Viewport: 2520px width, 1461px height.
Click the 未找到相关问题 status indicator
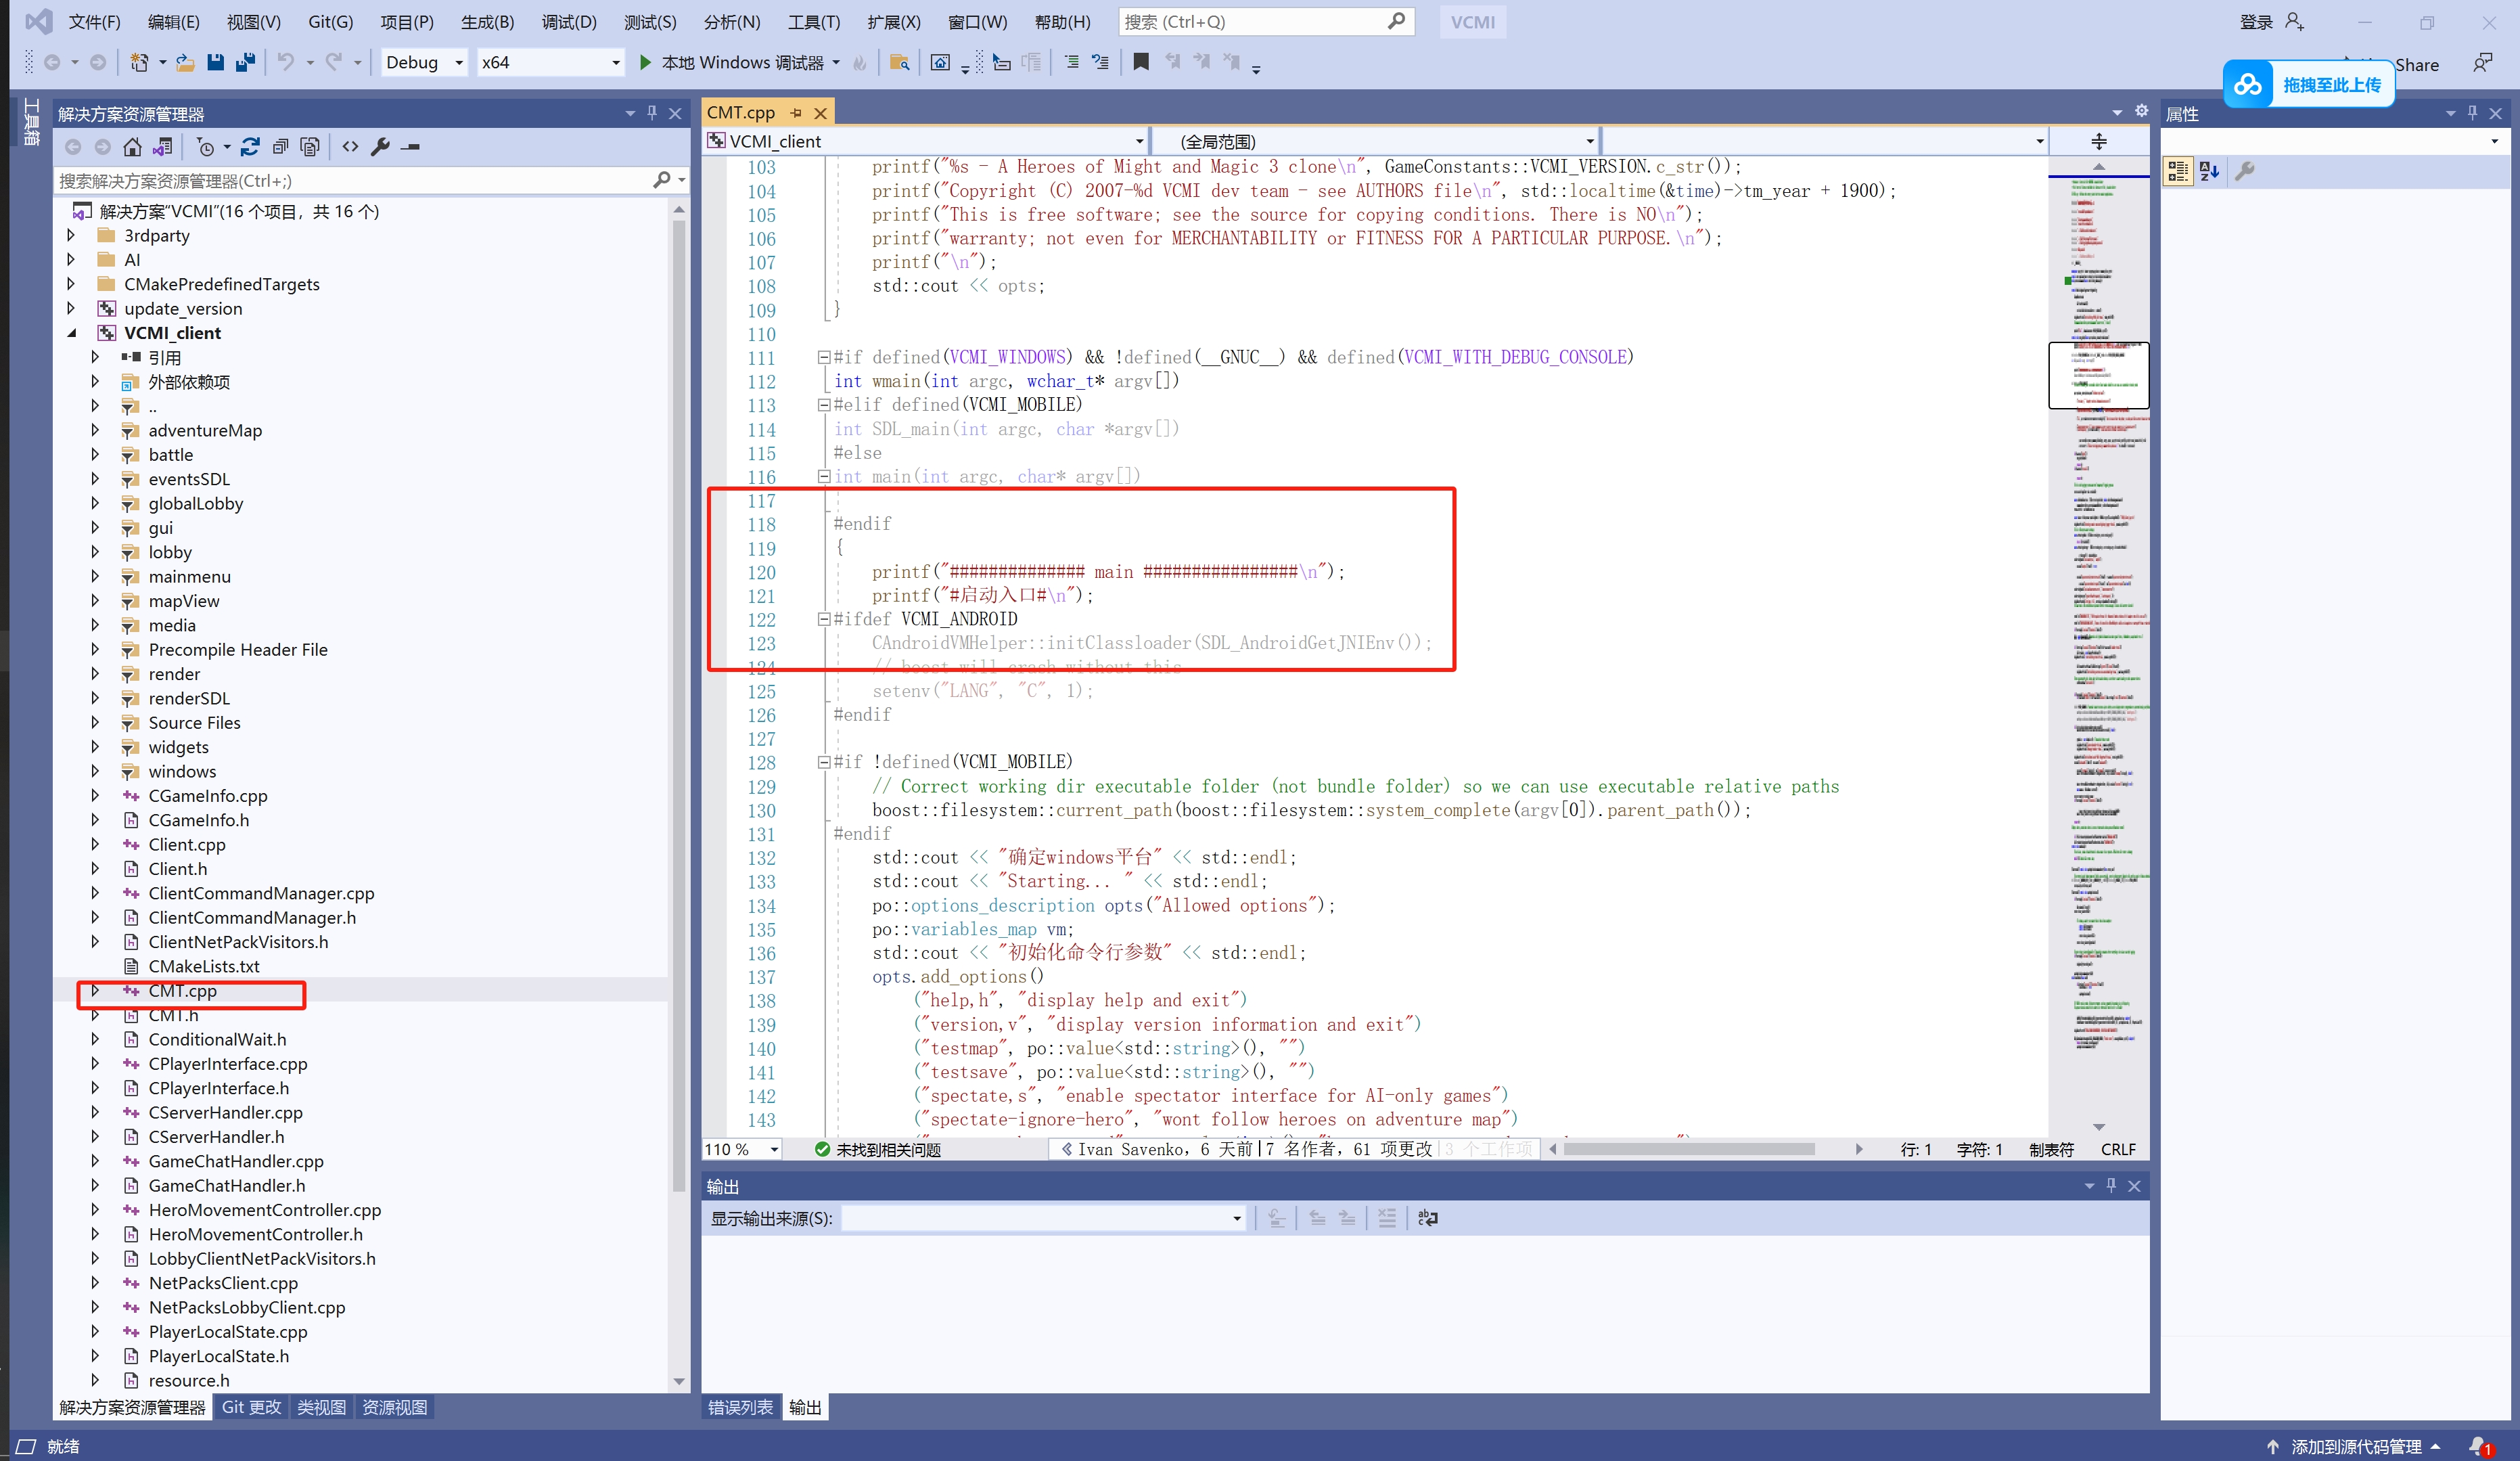[878, 1149]
